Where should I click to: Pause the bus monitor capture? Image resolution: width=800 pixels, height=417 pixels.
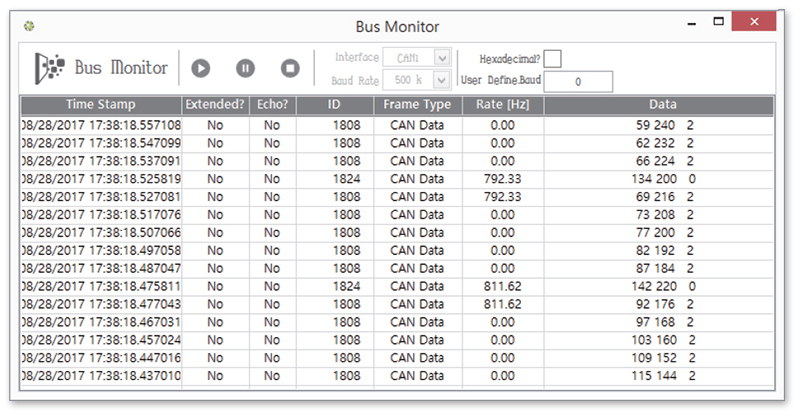click(245, 68)
